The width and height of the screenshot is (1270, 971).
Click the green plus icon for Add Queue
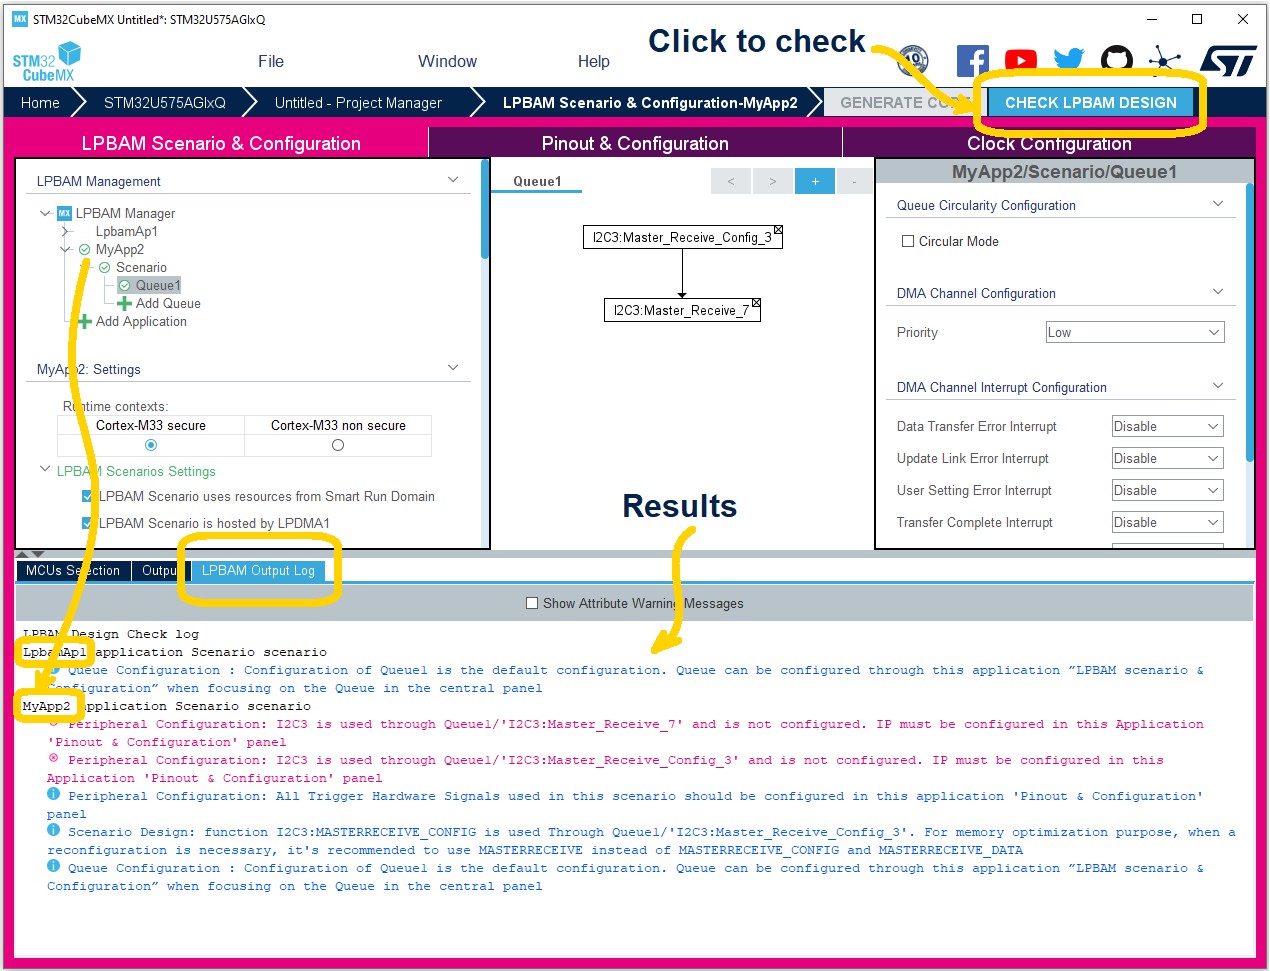(x=124, y=304)
